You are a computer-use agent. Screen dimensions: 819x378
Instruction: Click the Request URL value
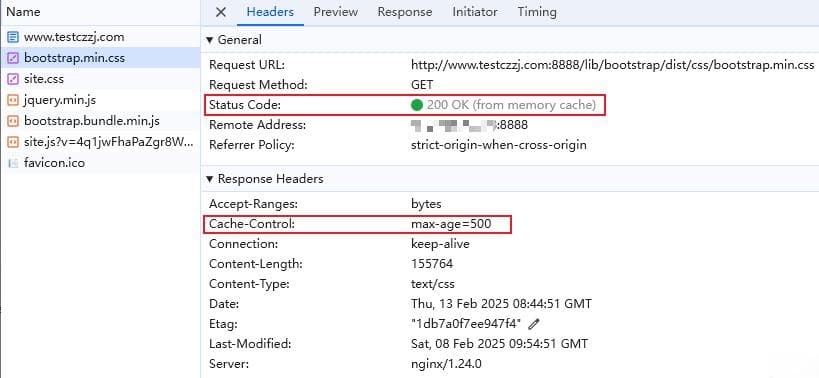coord(613,65)
